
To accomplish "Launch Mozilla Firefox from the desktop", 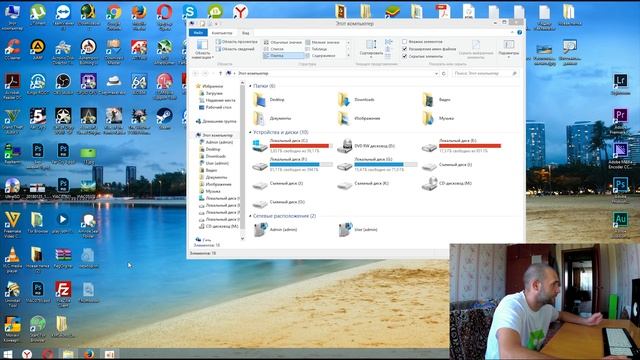I will 139,16.
